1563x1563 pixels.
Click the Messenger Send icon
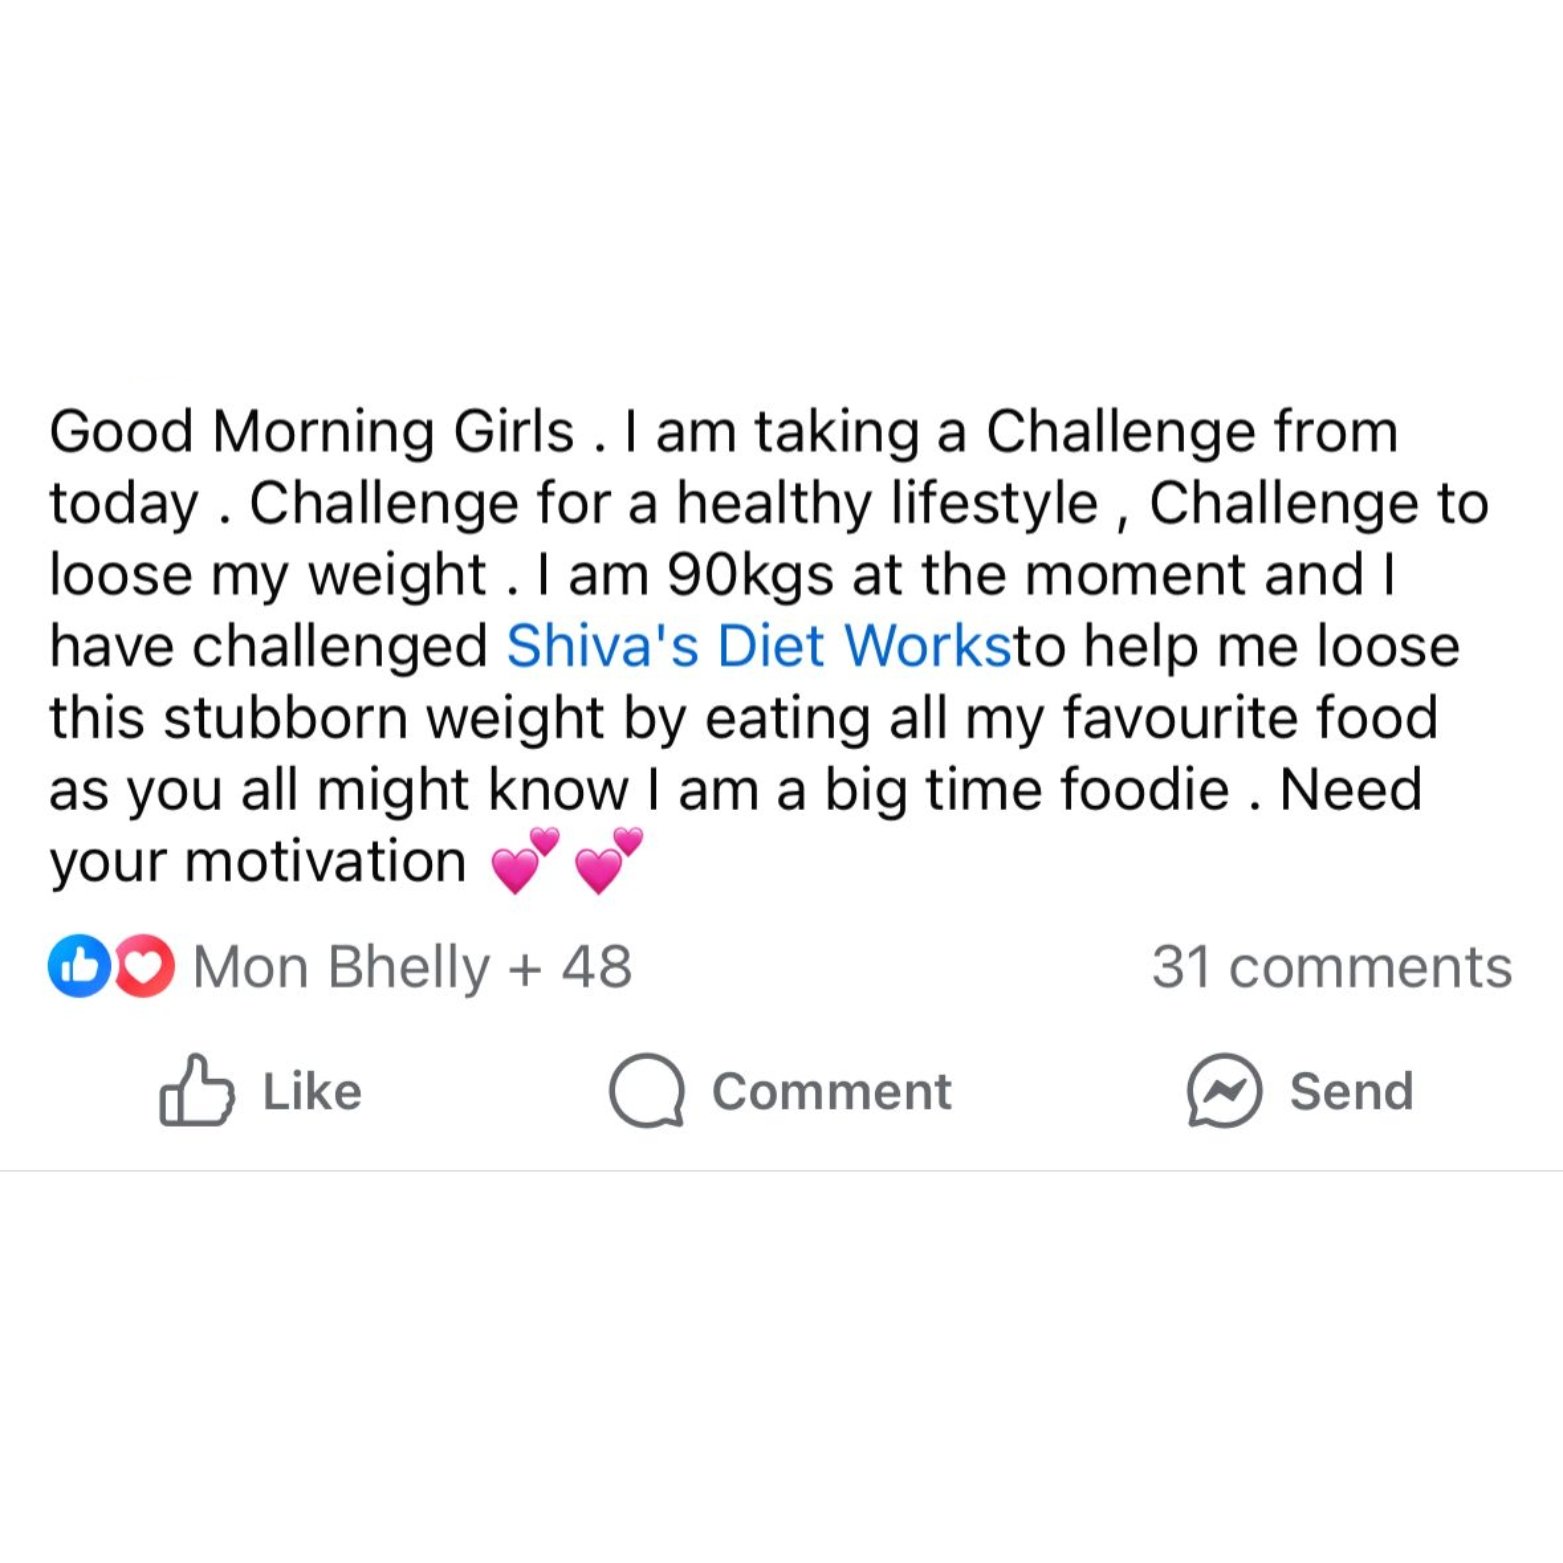[x=1224, y=1091]
